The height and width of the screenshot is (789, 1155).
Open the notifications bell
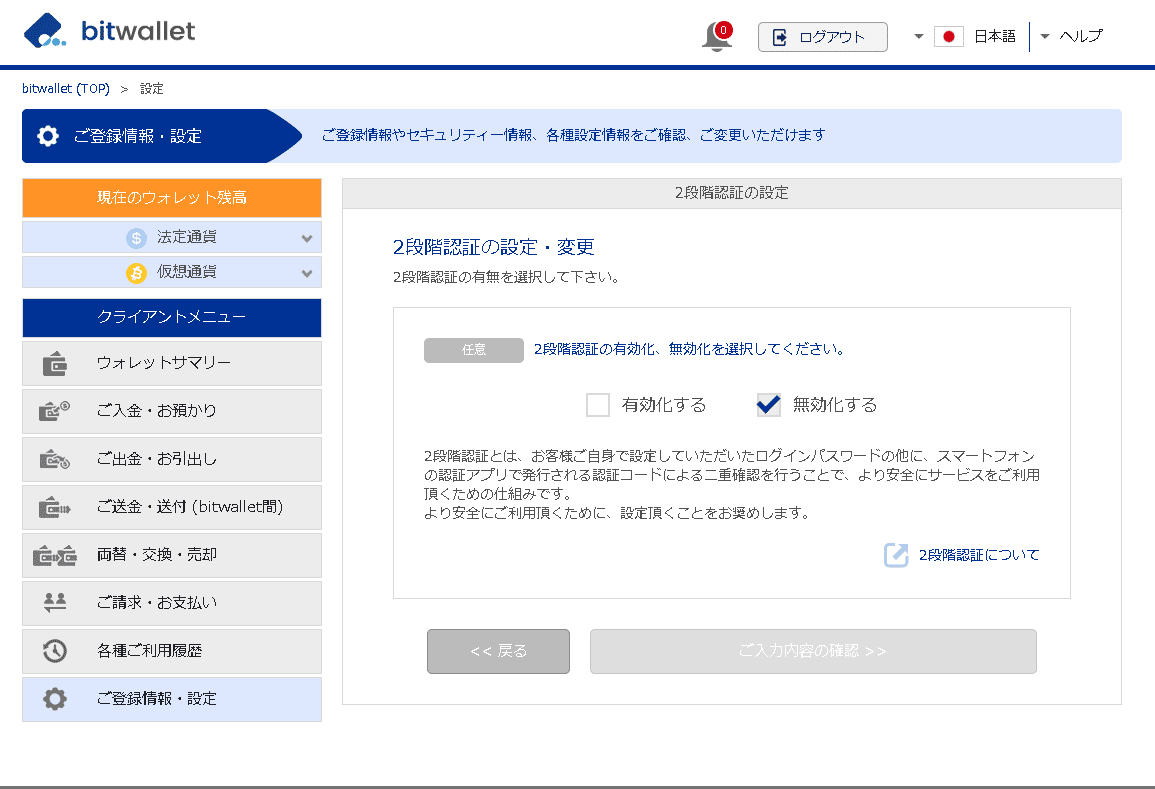coord(717,37)
